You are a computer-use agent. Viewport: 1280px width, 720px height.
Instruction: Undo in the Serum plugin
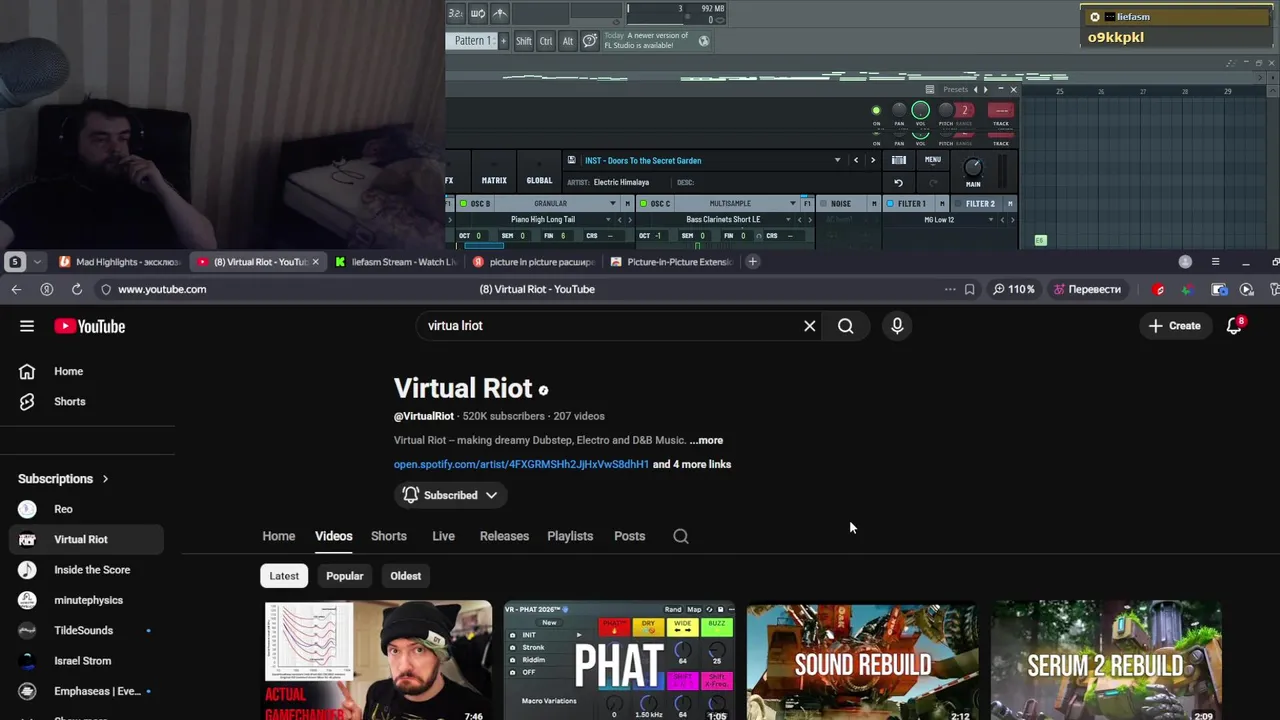[x=898, y=183]
